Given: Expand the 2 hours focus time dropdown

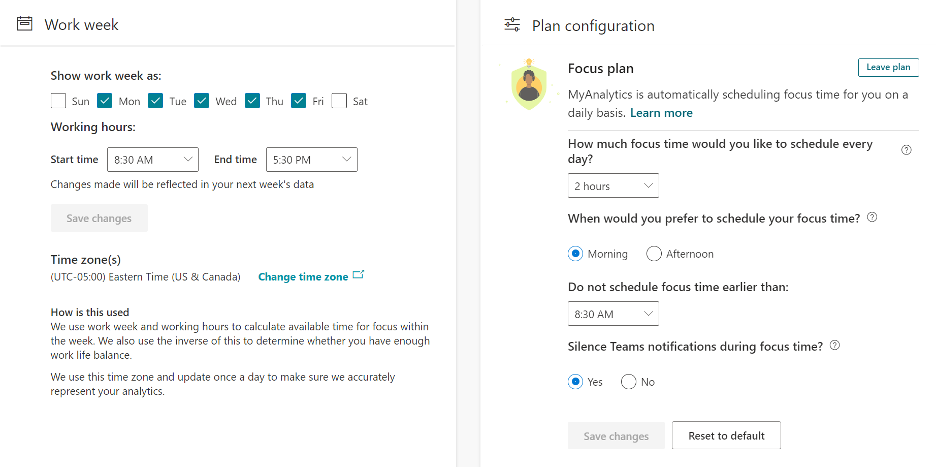Looking at the screenshot, I should click(x=613, y=186).
